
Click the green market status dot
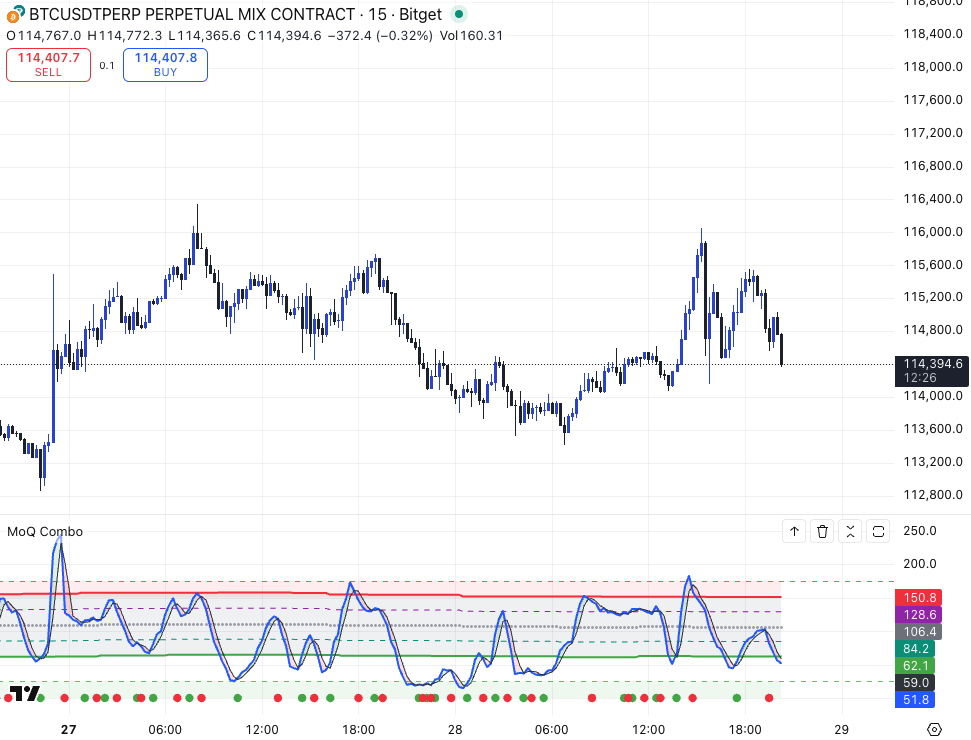click(x=458, y=14)
